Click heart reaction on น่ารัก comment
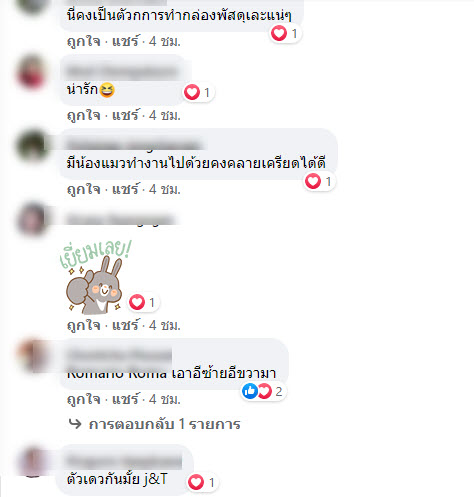474x497 pixels. pos(192,92)
